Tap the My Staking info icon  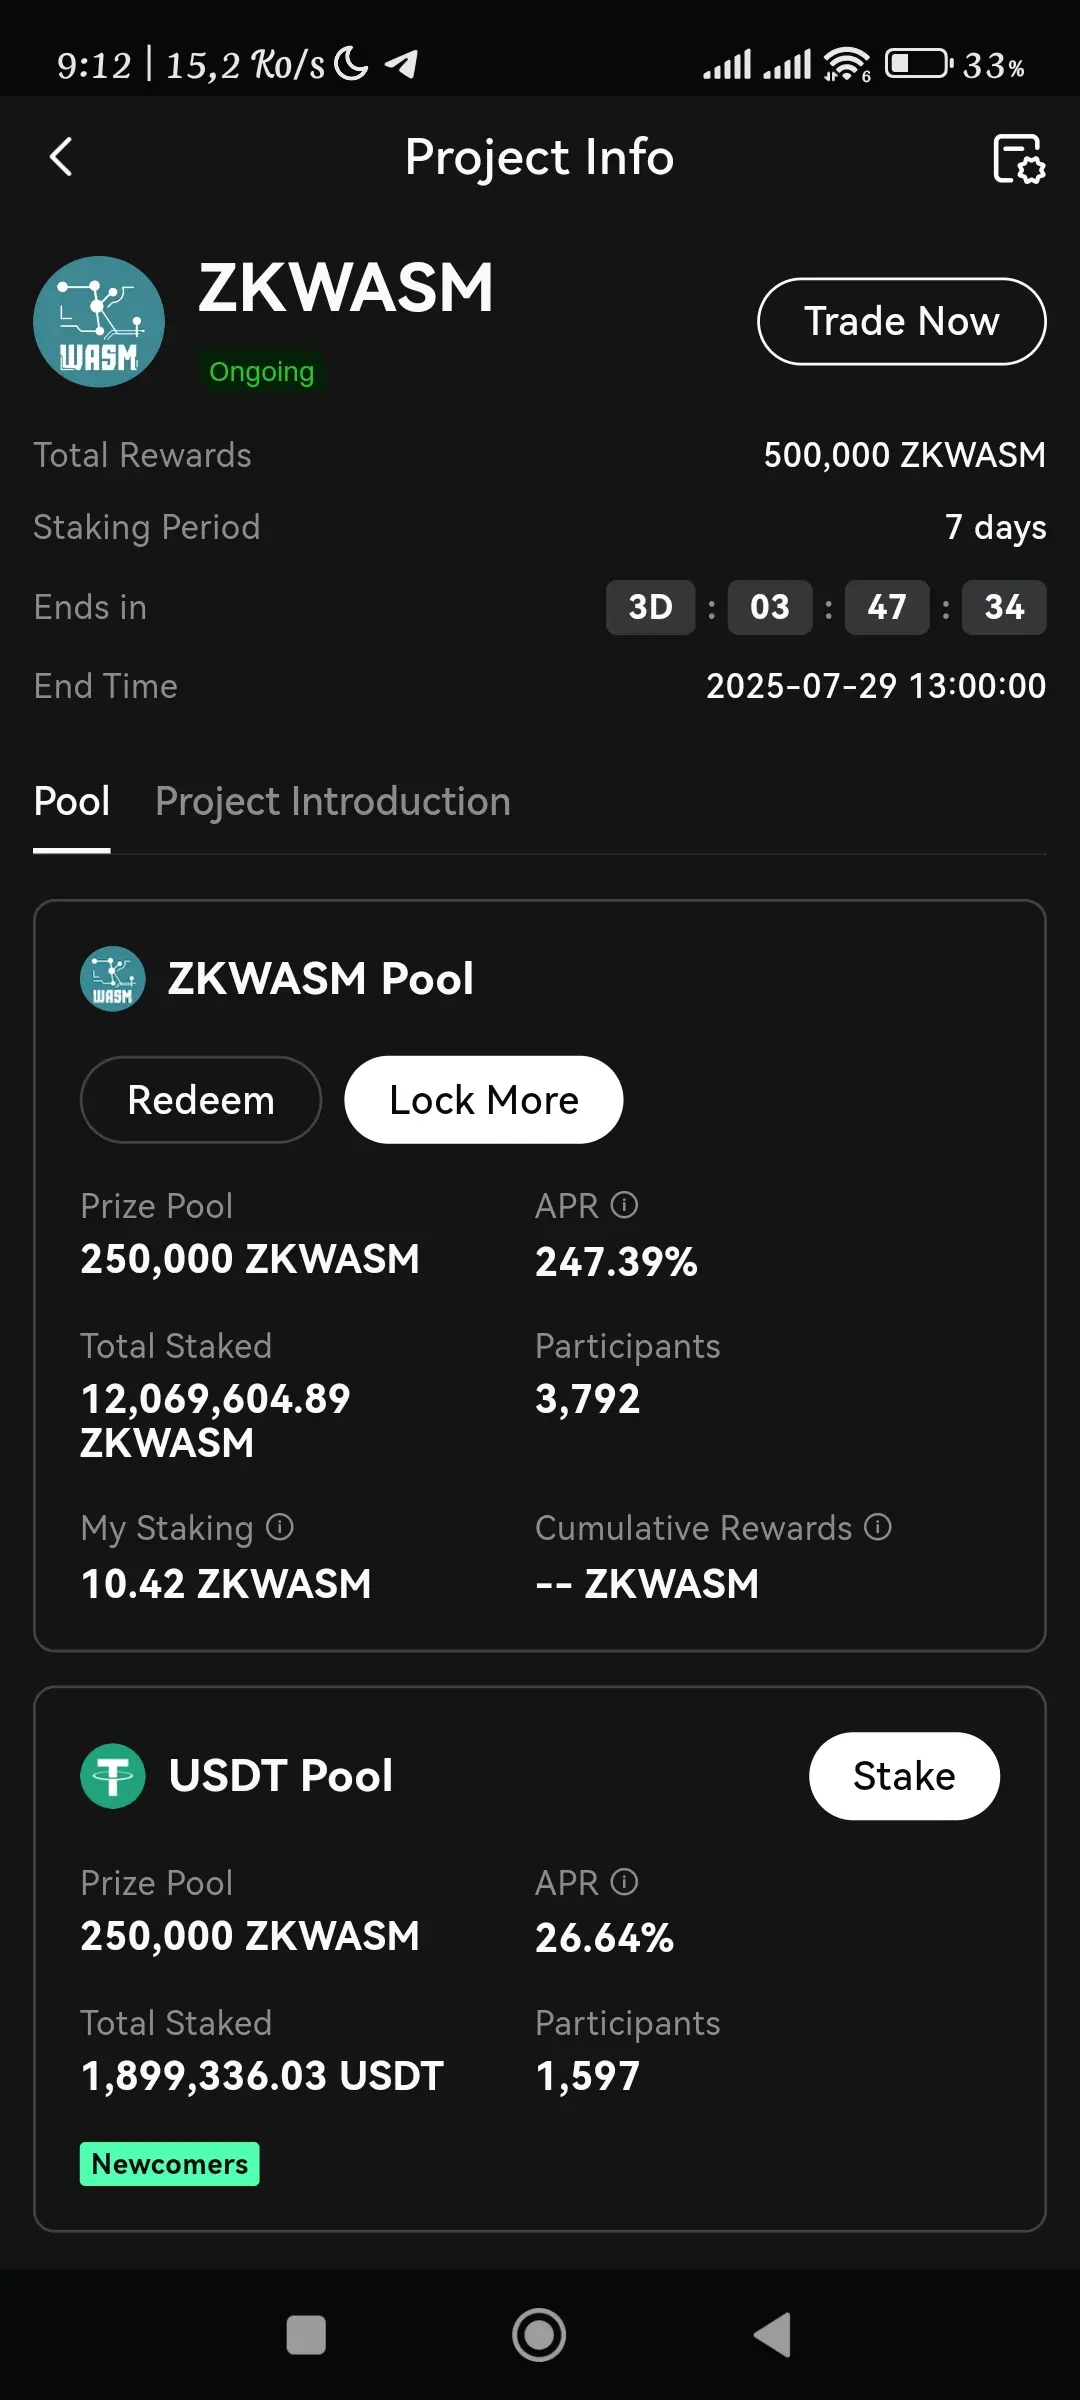280,1527
